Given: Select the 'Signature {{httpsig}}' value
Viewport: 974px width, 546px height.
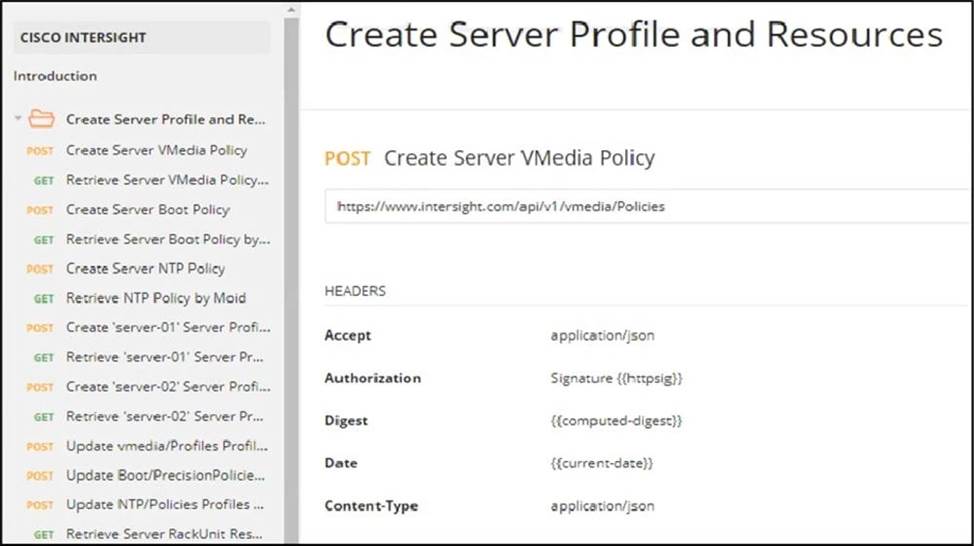Looking at the screenshot, I should pos(616,378).
